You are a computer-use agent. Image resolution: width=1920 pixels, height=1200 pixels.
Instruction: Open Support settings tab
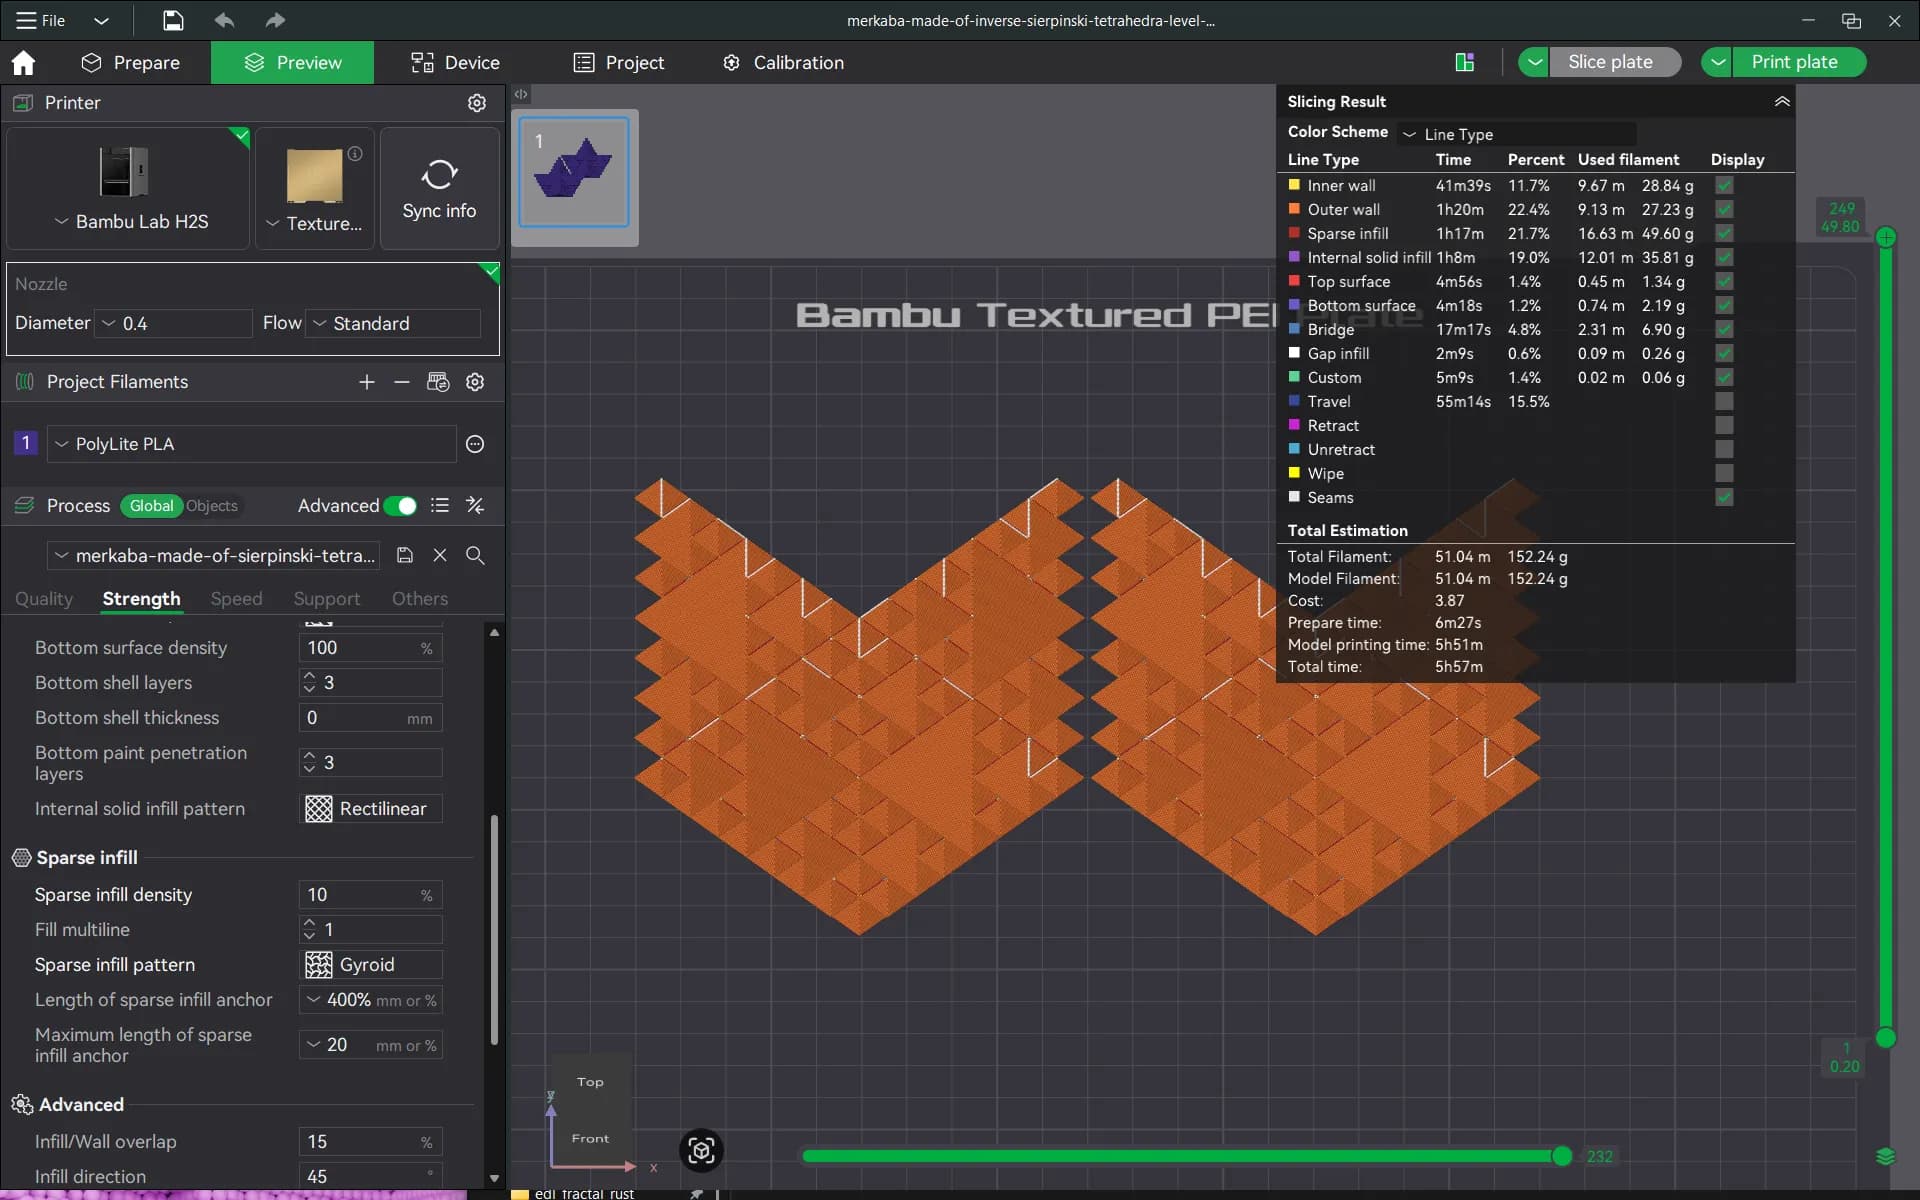(326, 599)
